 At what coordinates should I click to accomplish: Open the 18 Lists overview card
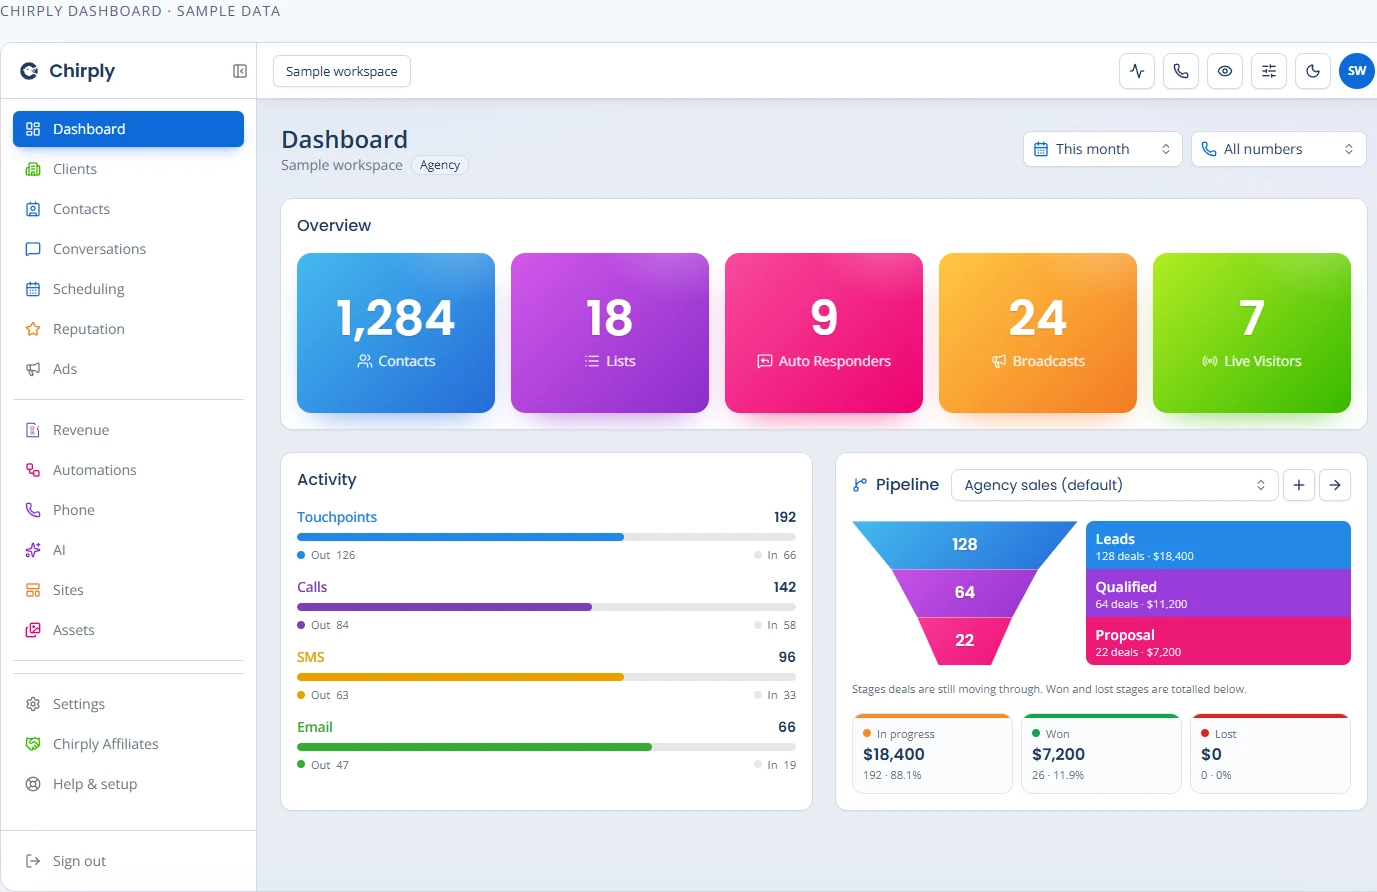pos(610,333)
